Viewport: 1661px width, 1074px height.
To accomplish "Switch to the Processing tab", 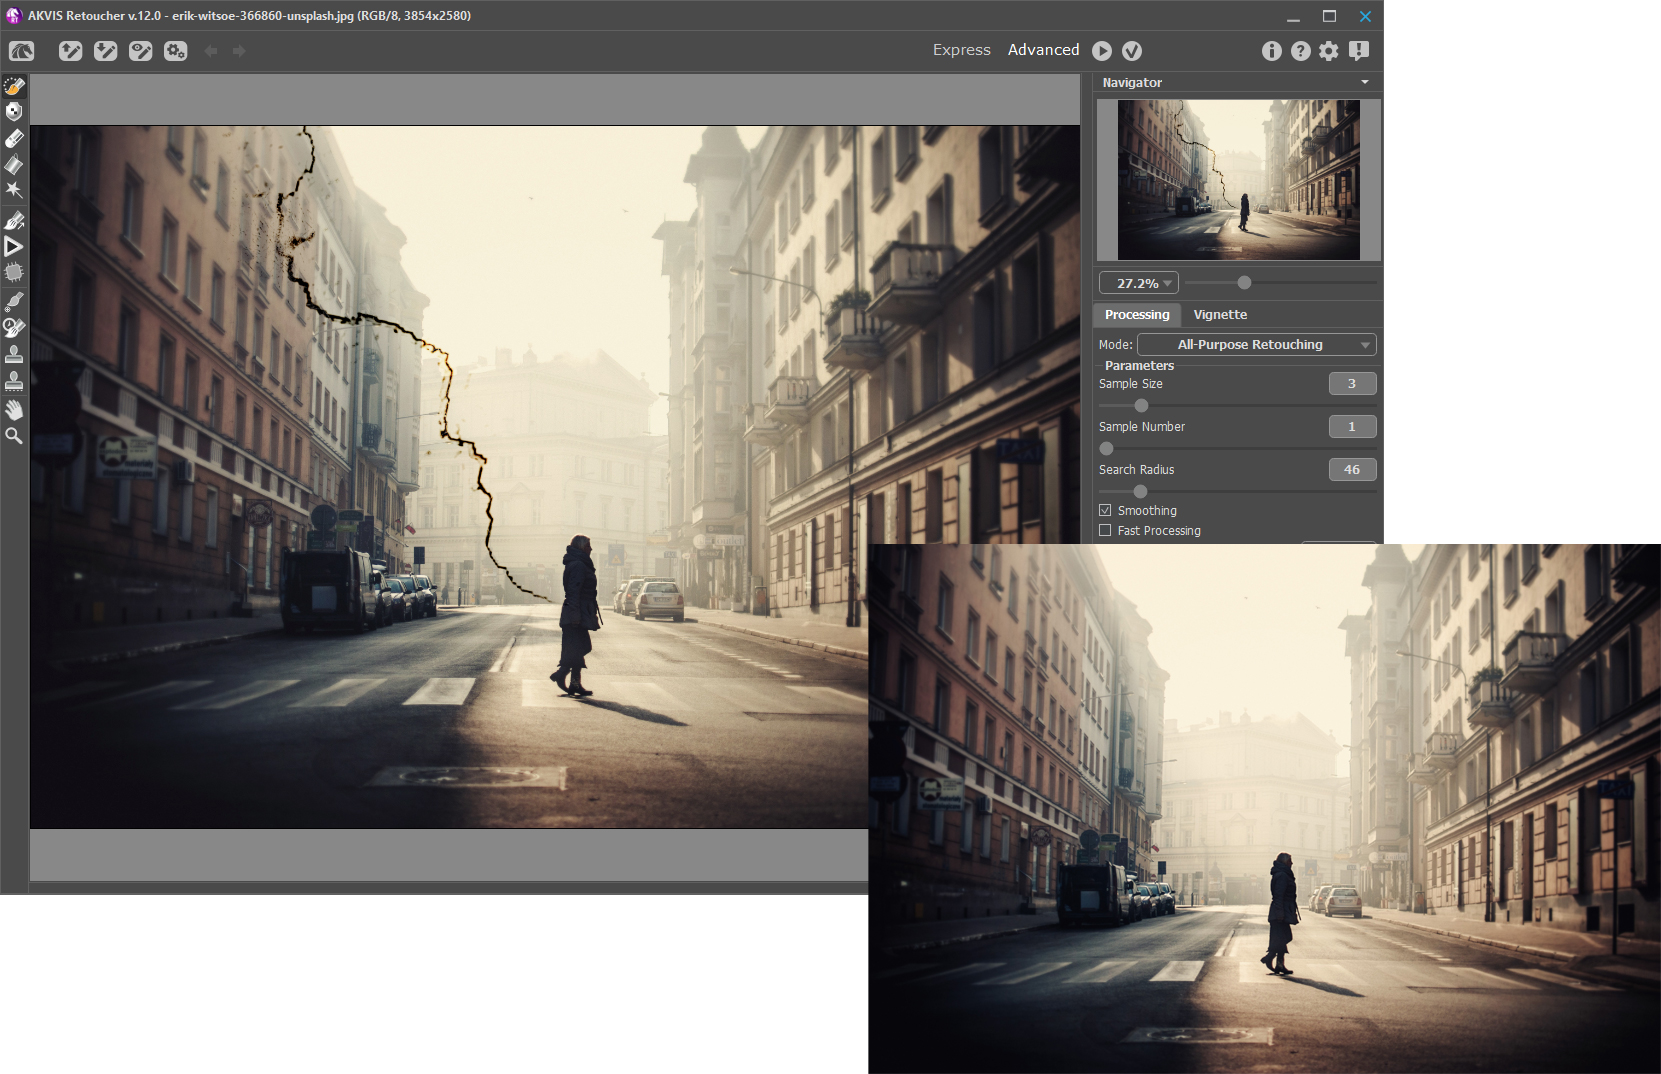I will pyautogui.click(x=1137, y=315).
